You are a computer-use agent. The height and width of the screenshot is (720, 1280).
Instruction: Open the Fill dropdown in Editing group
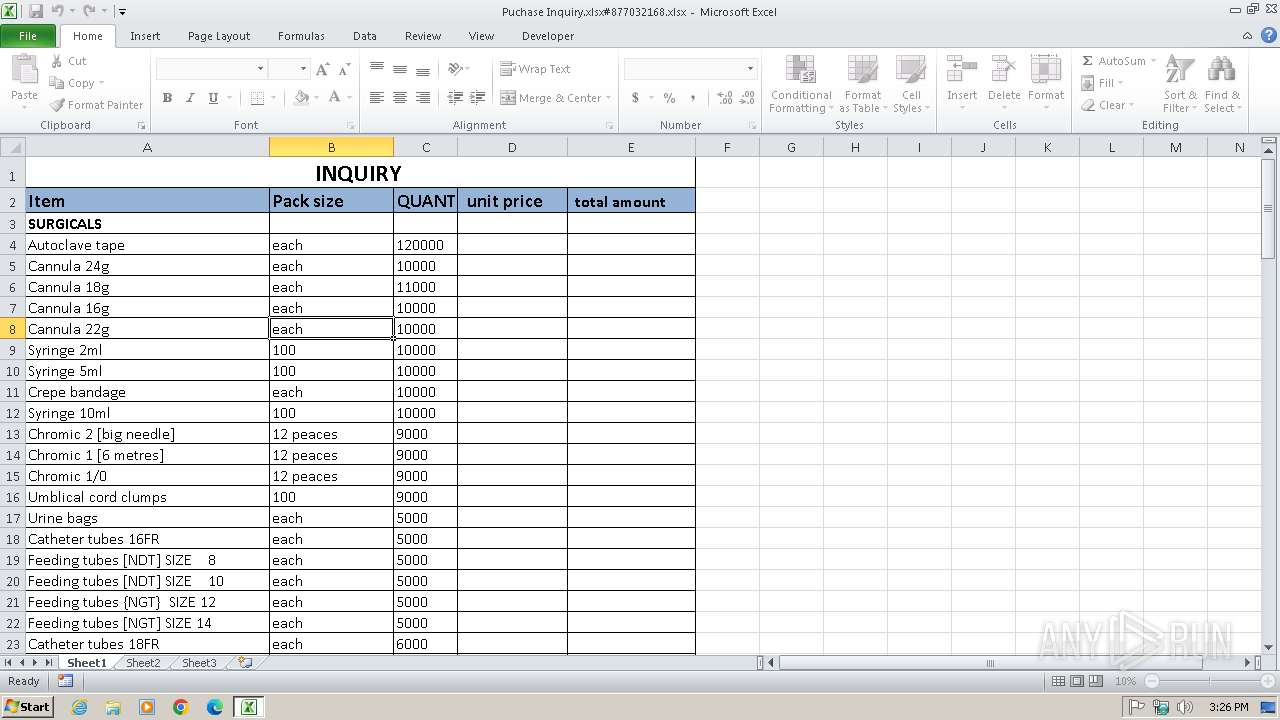point(1103,83)
